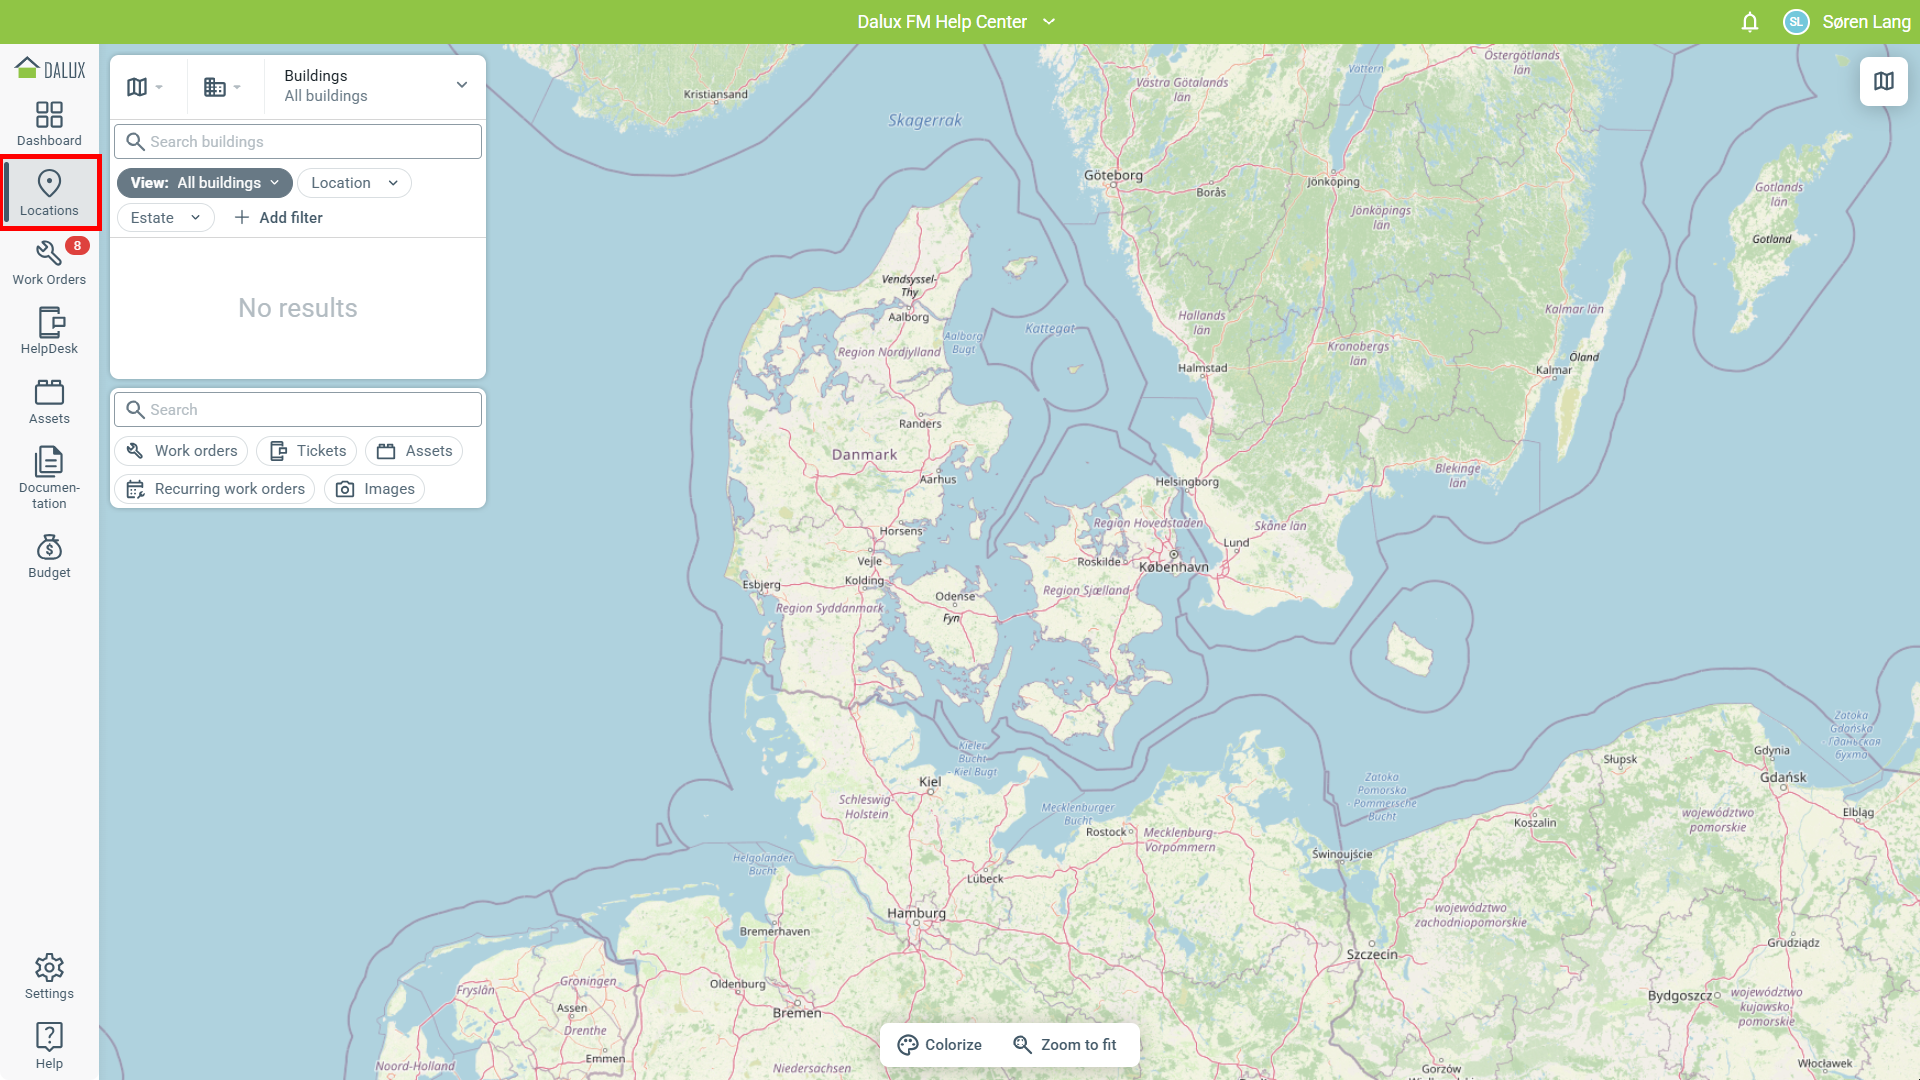
Task: Click the map layers button top right
Action: point(1883,81)
